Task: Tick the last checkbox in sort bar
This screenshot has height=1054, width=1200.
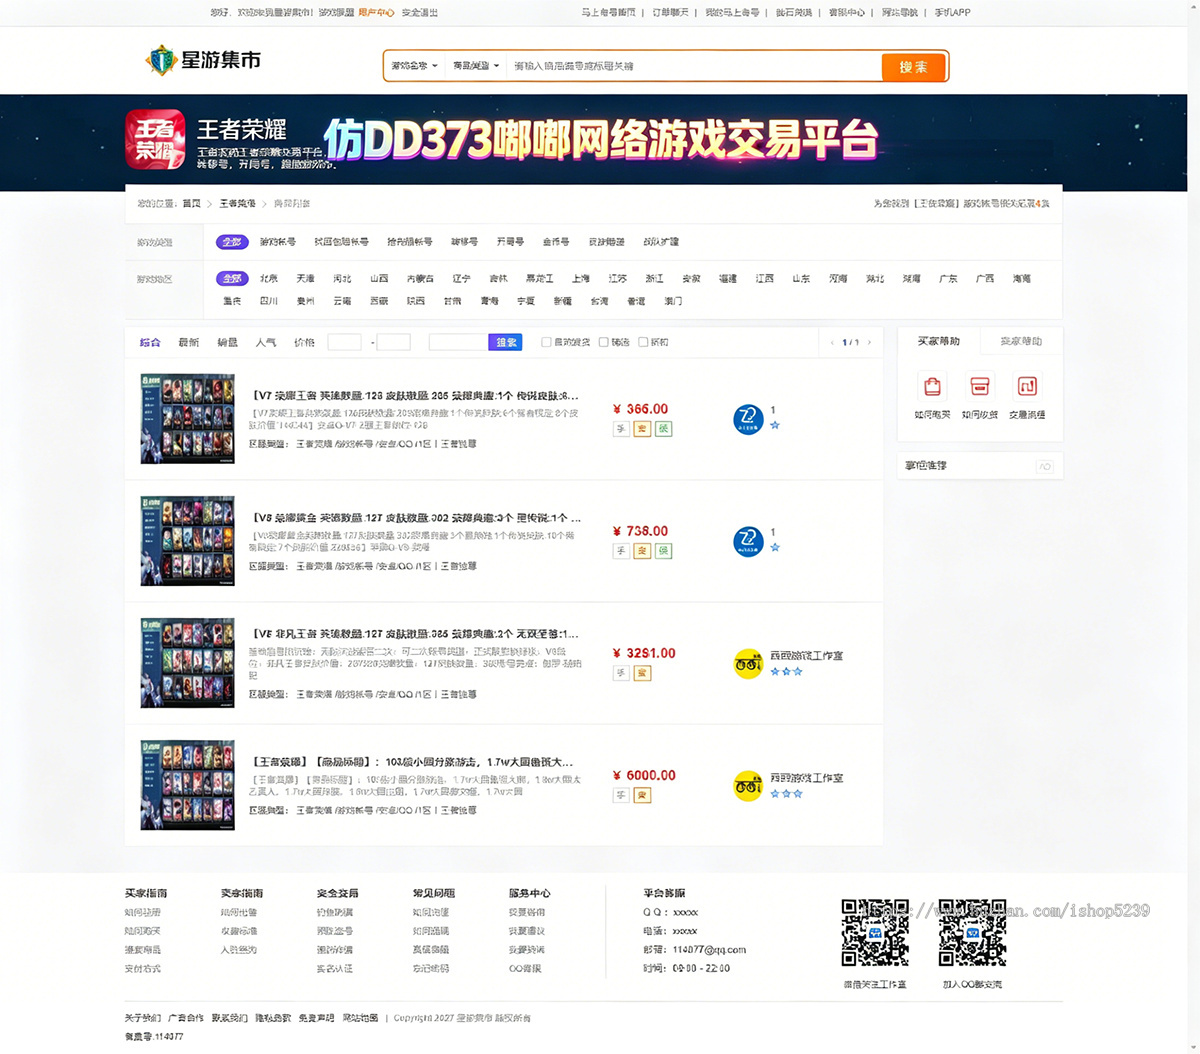Action: (x=643, y=342)
